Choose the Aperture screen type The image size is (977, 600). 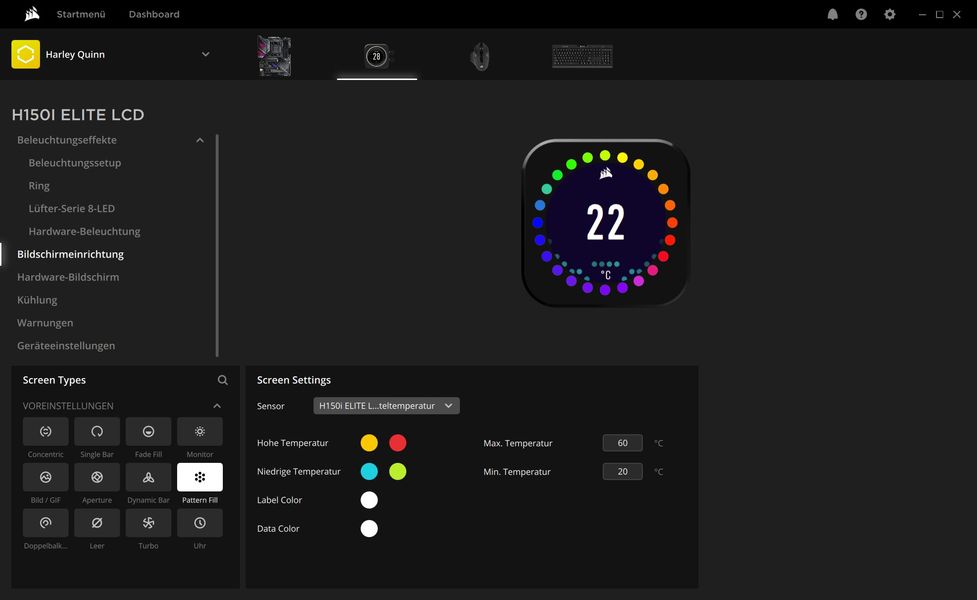[x=97, y=477]
